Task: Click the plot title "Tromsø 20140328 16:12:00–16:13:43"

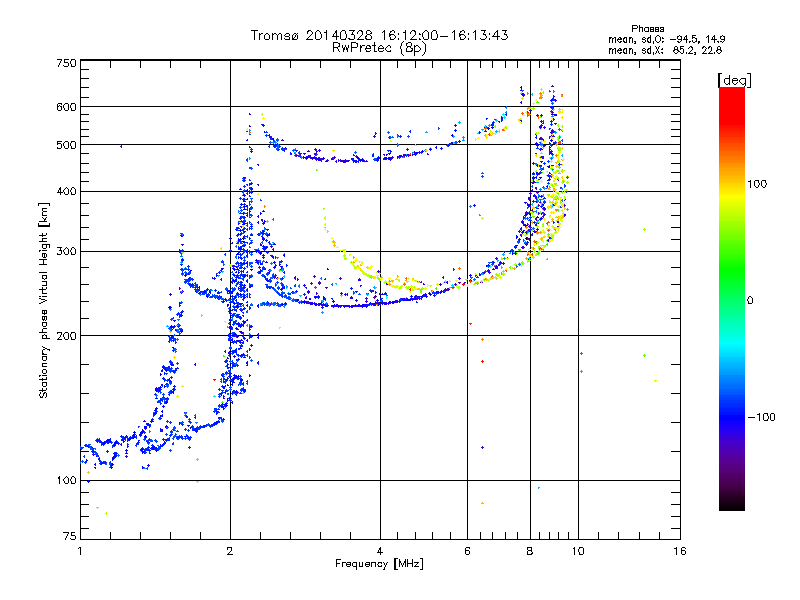Action: [380, 35]
